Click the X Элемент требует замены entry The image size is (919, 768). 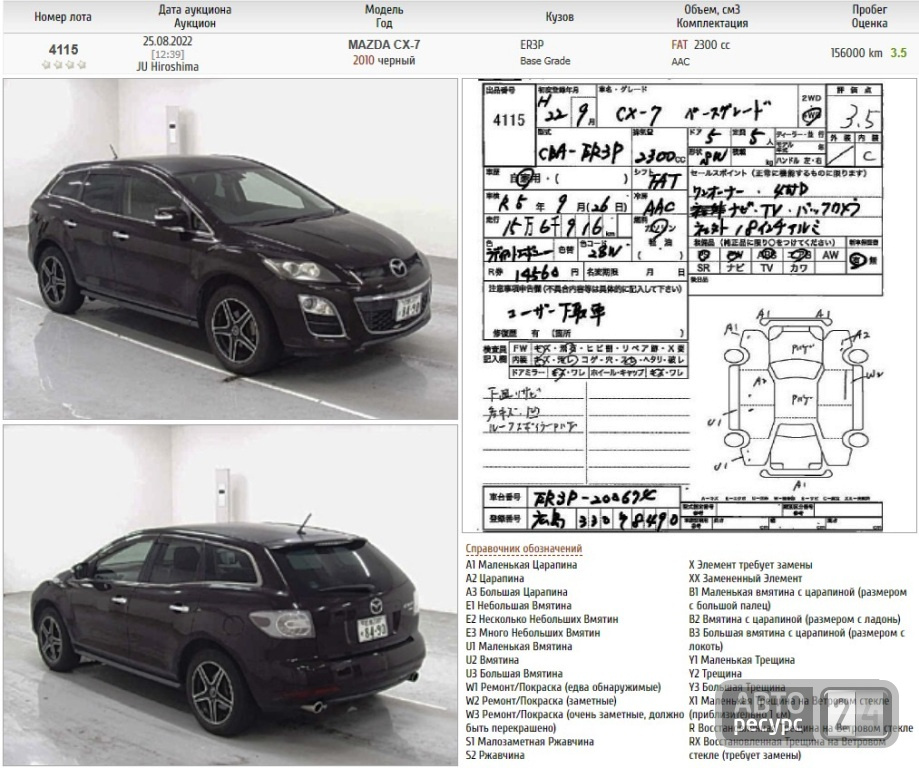tap(750, 565)
